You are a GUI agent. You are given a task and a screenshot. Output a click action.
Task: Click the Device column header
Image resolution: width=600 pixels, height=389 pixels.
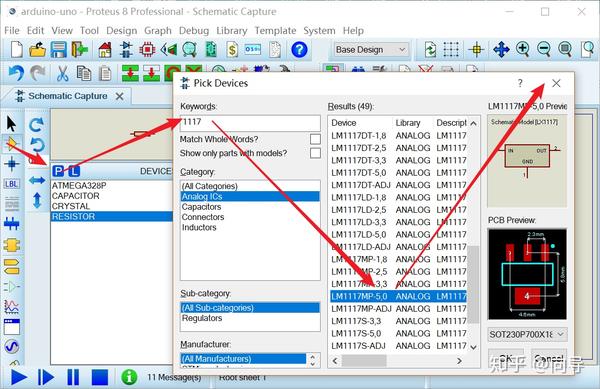tap(360, 123)
